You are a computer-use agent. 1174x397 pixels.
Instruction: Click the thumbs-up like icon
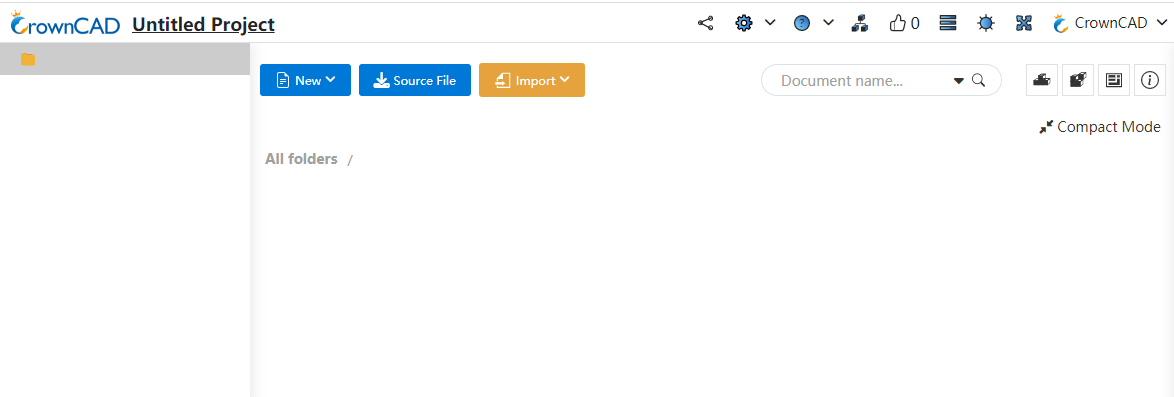(898, 23)
